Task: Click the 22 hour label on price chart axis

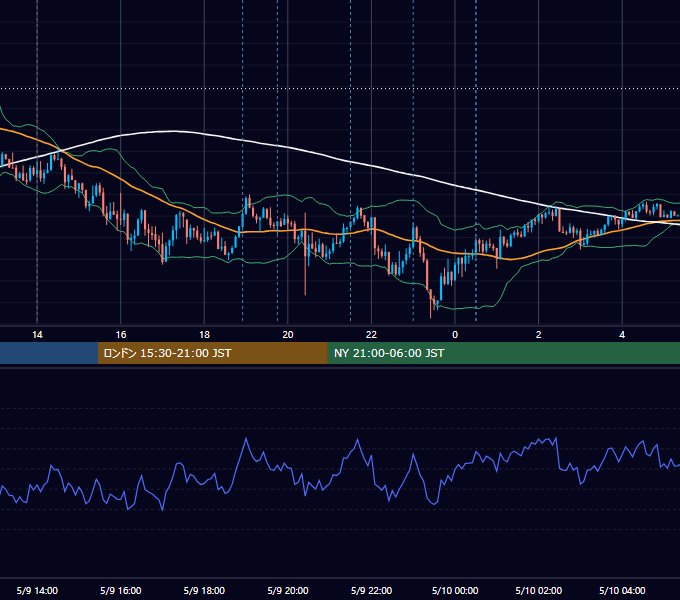Action: [371, 334]
